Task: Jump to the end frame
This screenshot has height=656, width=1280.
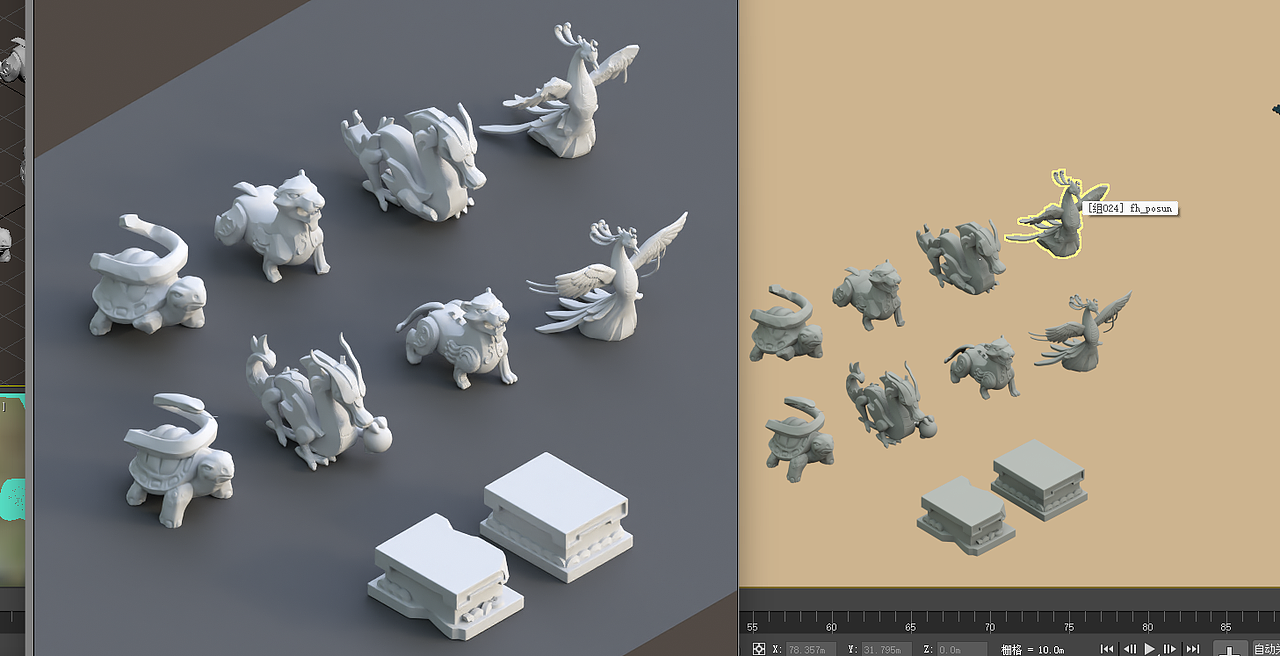Action: click(1192, 649)
